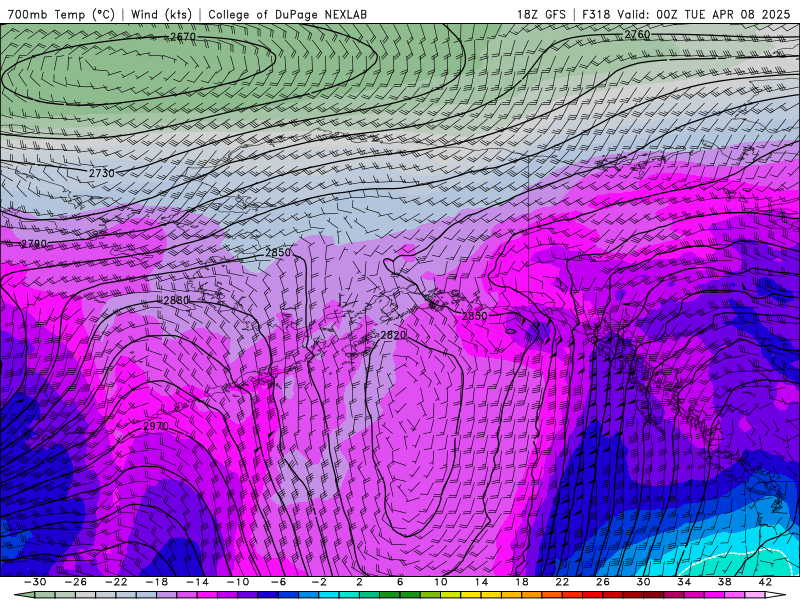Click the -22 colorbar scale label
This screenshot has height=600, width=800.
(x=116, y=582)
